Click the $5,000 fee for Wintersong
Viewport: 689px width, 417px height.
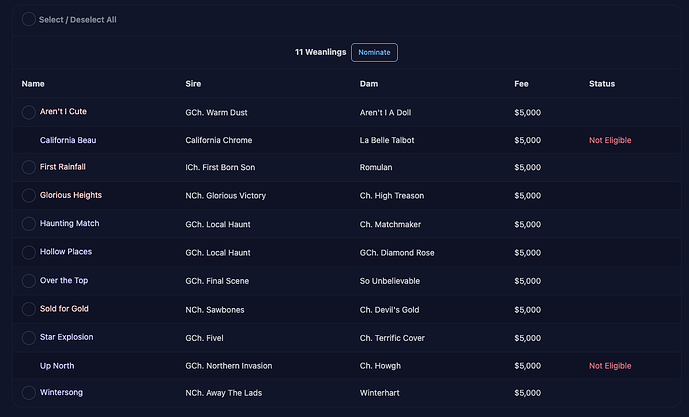pos(527,393)
